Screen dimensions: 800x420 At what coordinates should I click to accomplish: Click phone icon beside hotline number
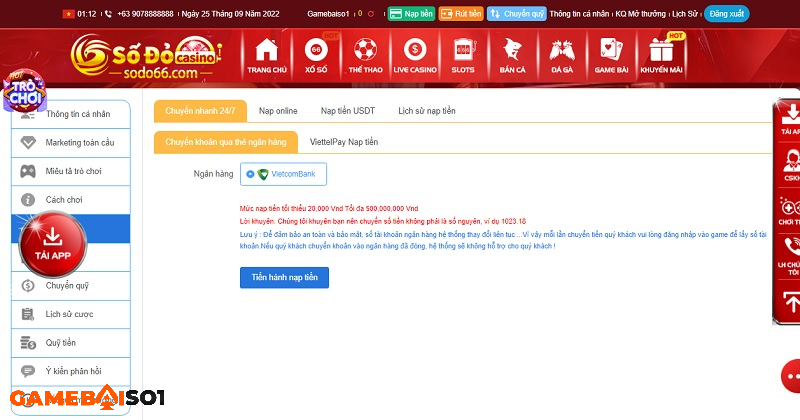point(108,14)
